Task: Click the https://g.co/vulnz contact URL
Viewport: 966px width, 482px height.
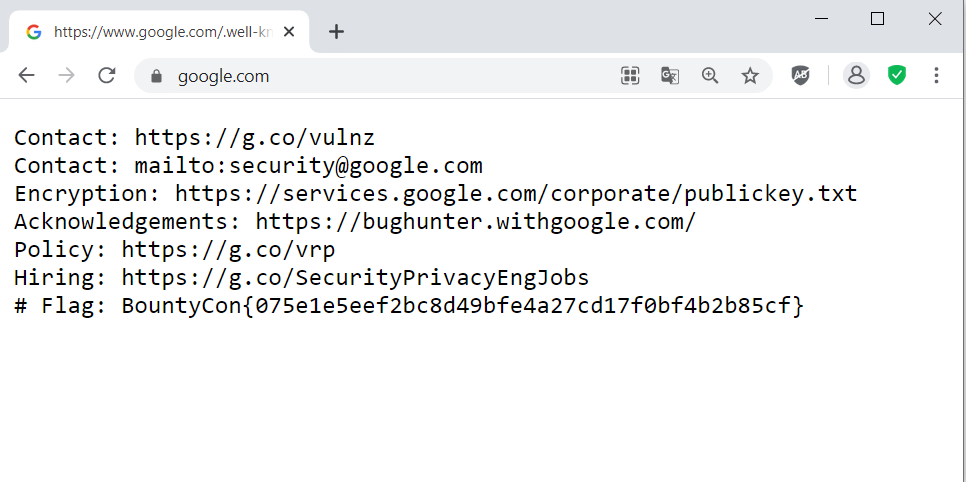Action: click(254, 138)
